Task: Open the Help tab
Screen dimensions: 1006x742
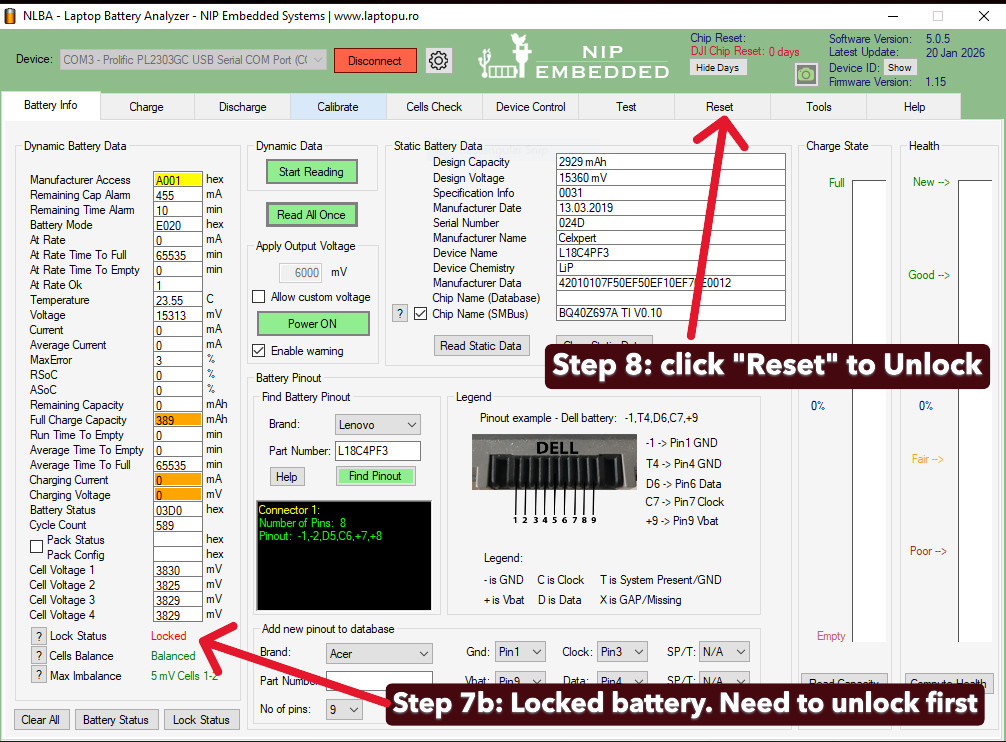Action: click(914, 107)
